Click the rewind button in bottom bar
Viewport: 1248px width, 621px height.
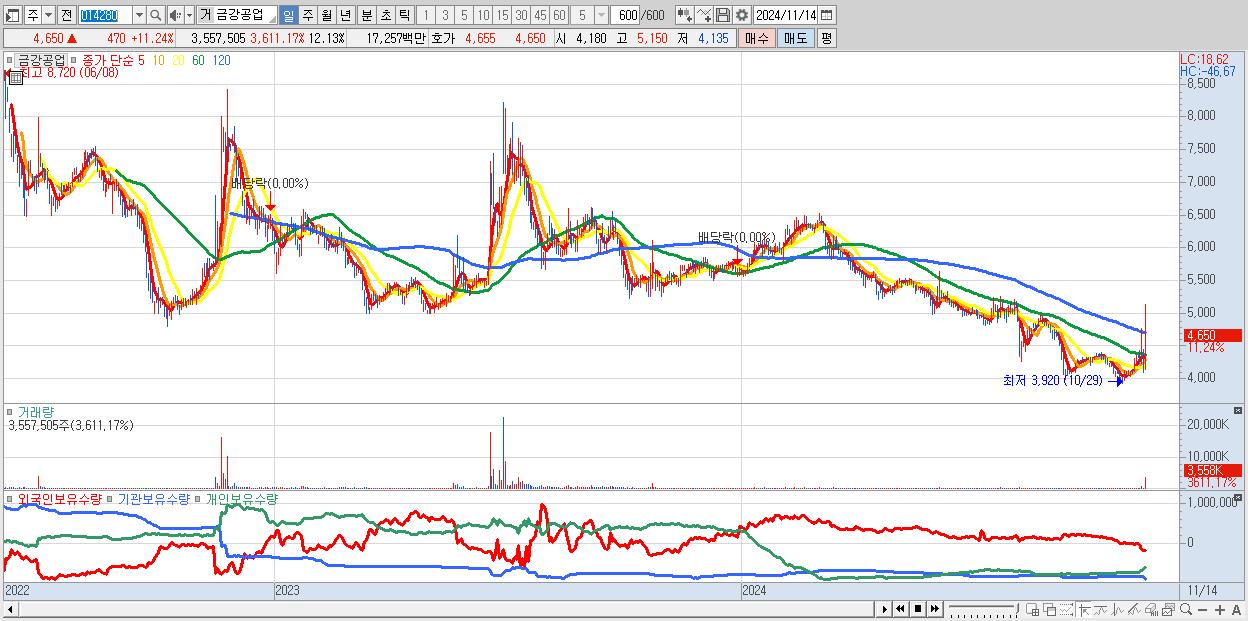pyautogui.click(x=901, y=609)
